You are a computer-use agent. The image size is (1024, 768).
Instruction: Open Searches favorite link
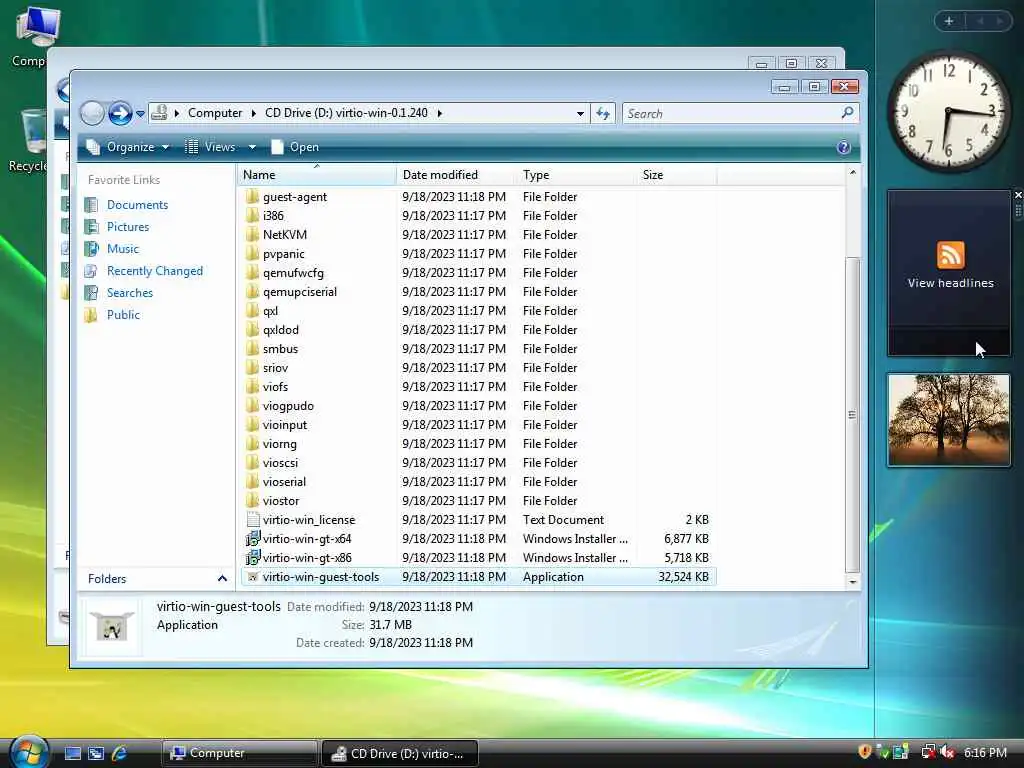coord(130,293)
